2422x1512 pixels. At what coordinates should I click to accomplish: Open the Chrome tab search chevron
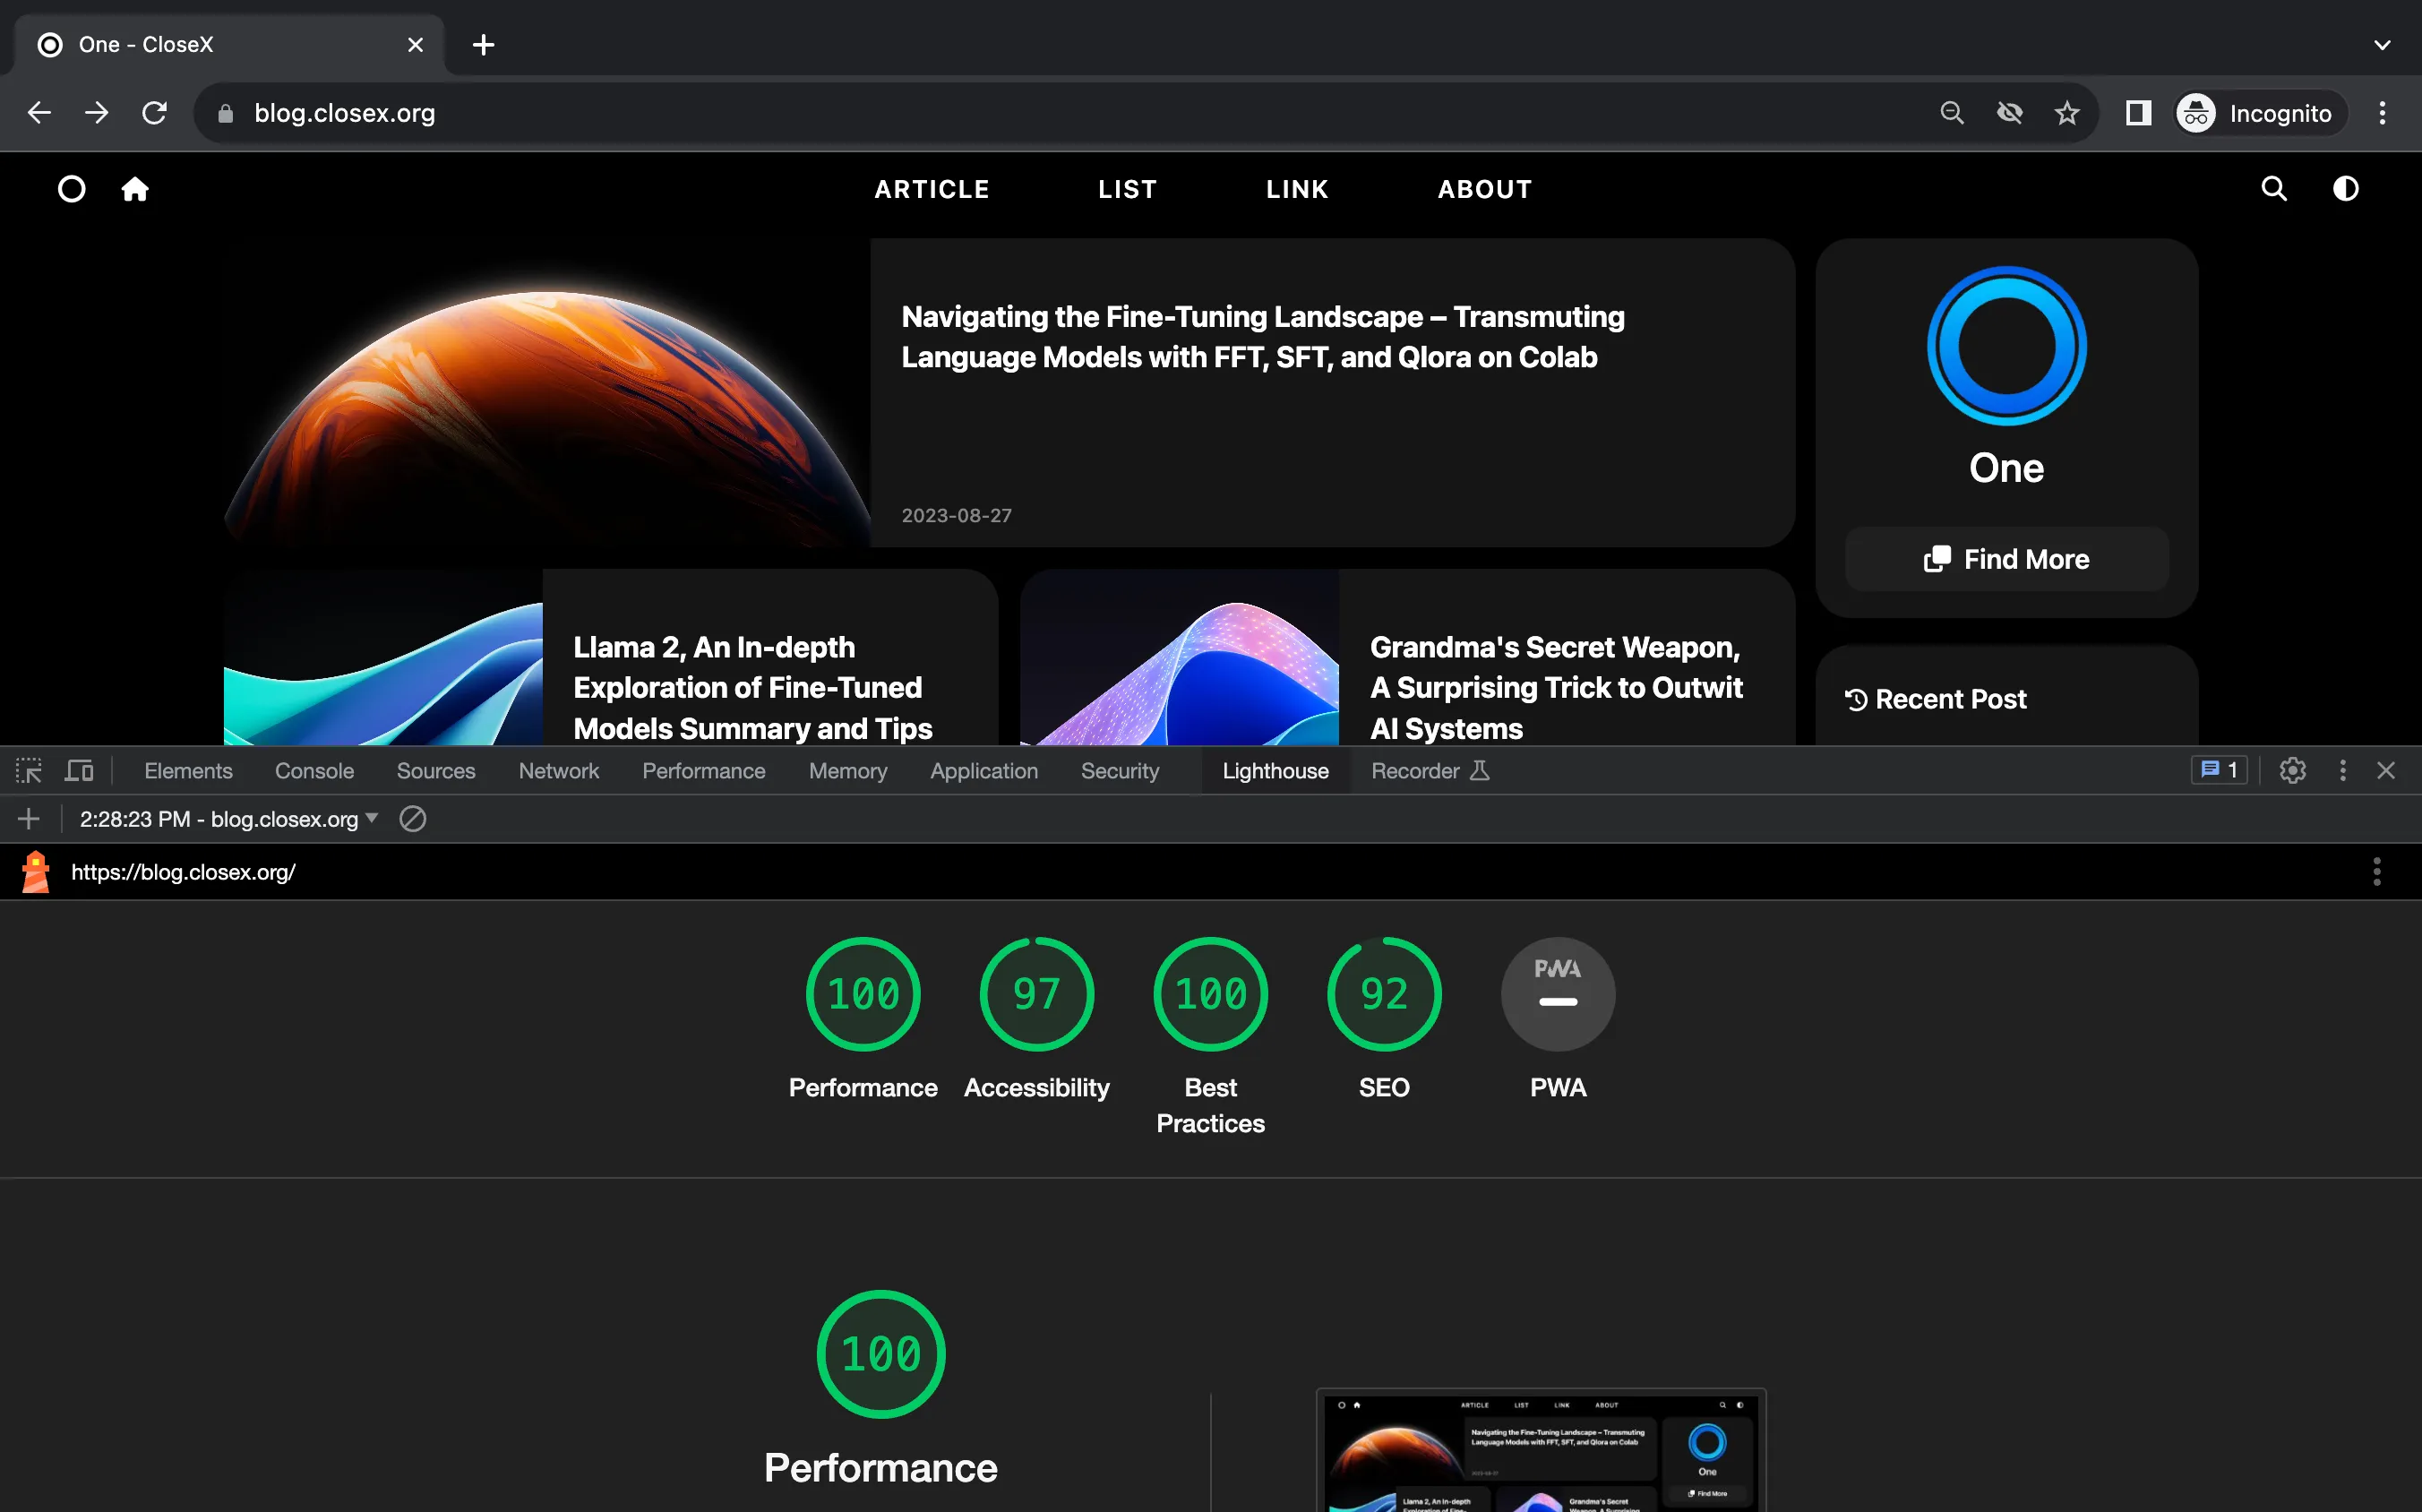[x=2382, y=45]
